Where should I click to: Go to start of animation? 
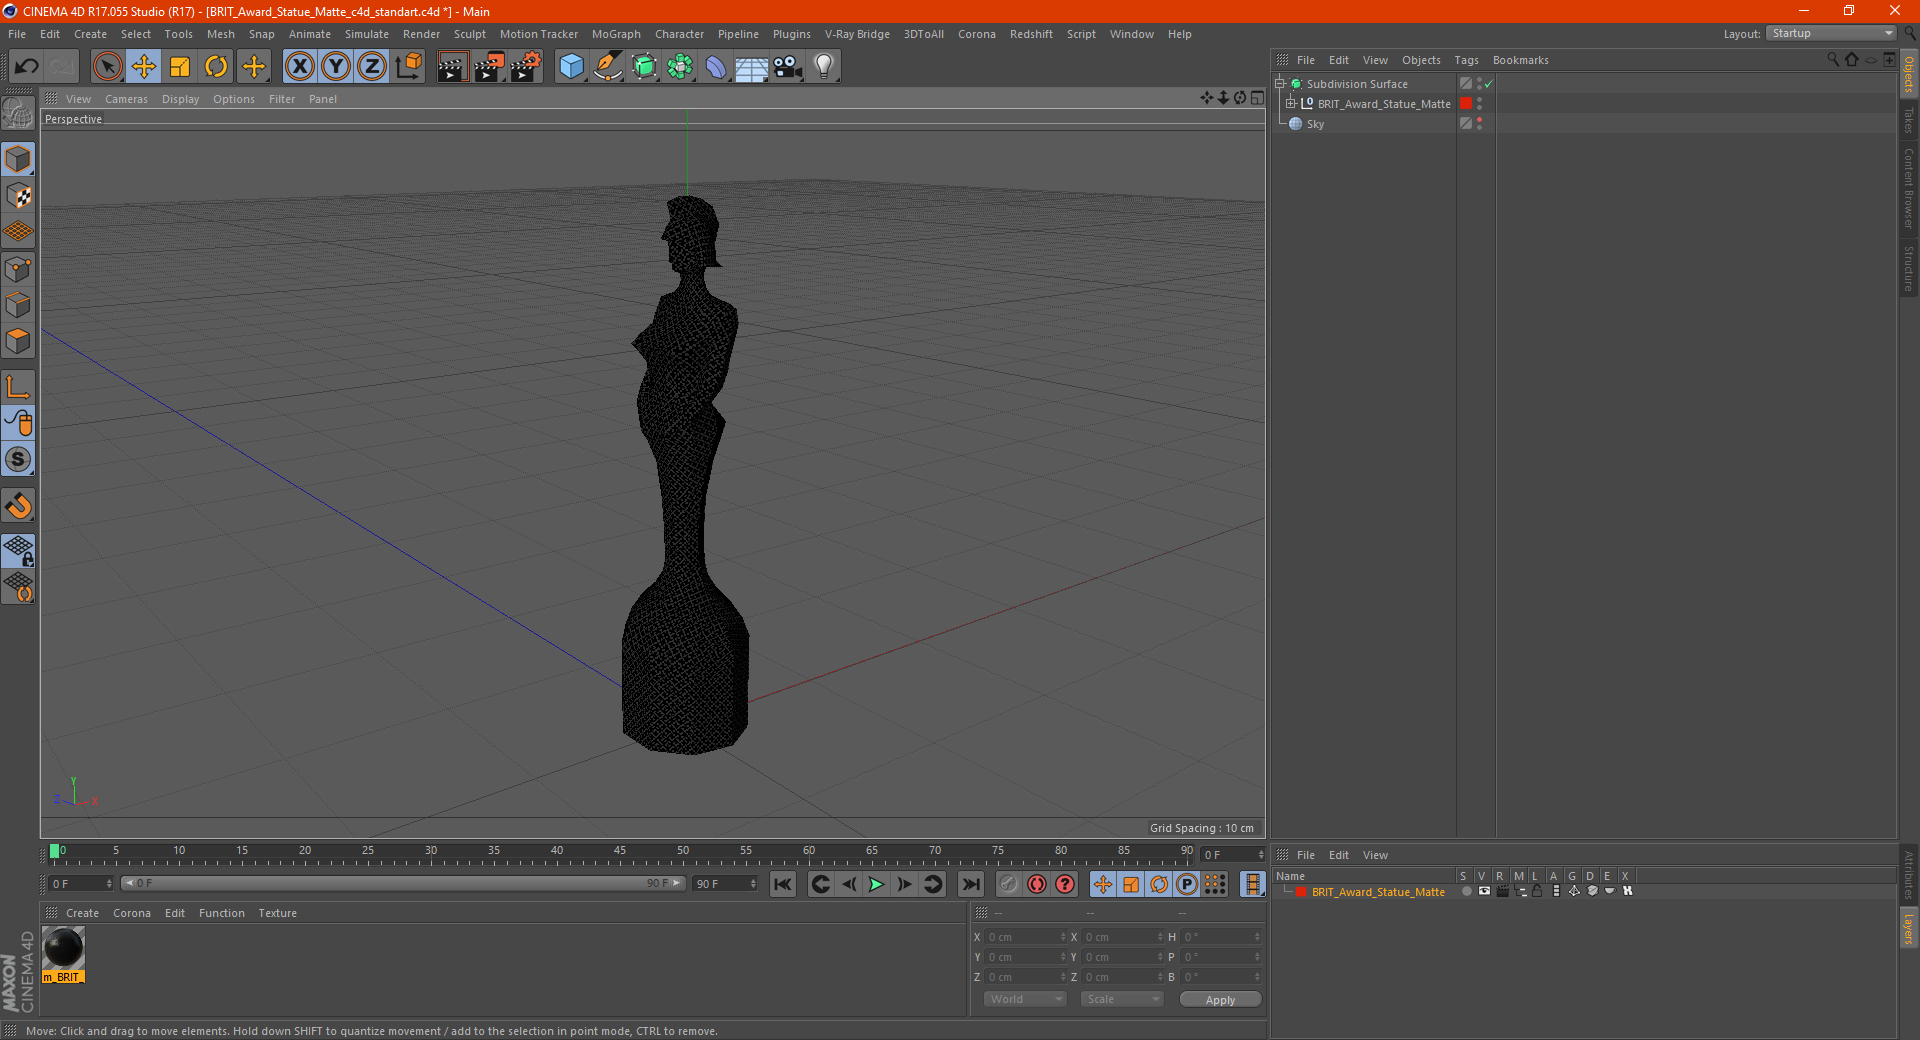coord(783,884)
